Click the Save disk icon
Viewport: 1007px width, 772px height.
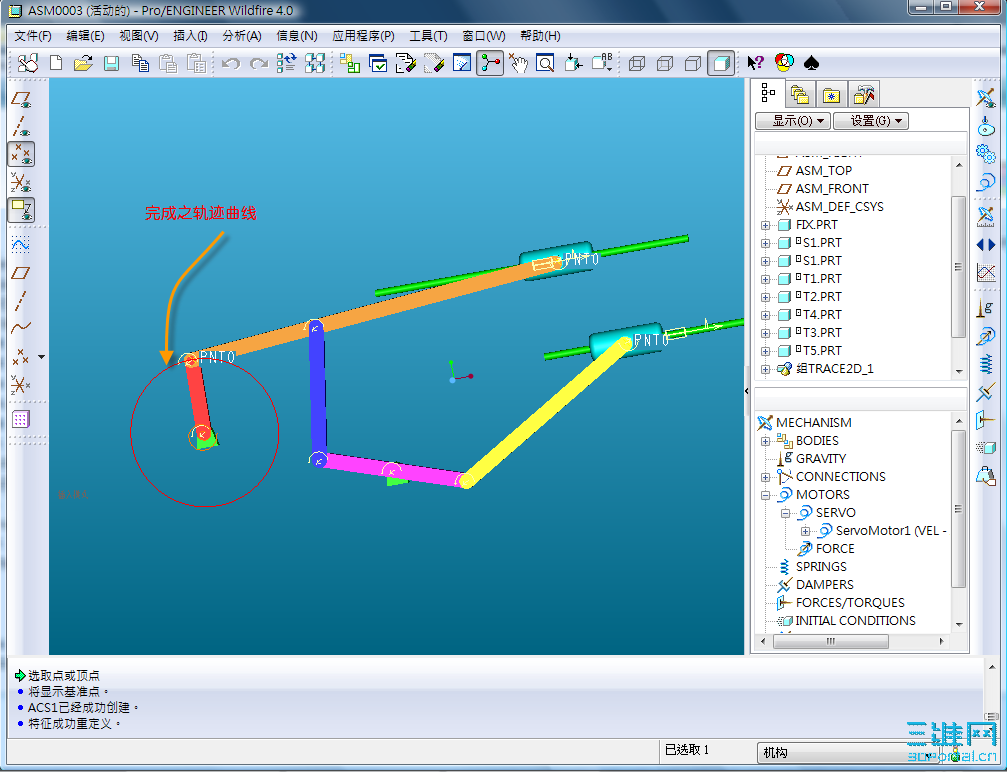(112, 63)
